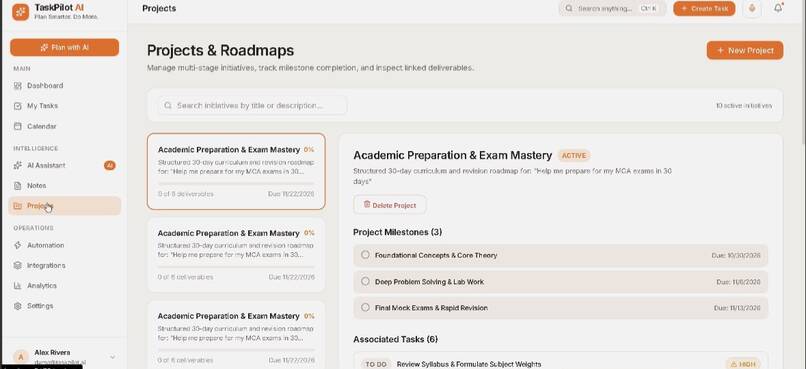The image size is (806, 369).
Task: Click the TaskPilot AI logo icon
Action: tap(21, 12)
